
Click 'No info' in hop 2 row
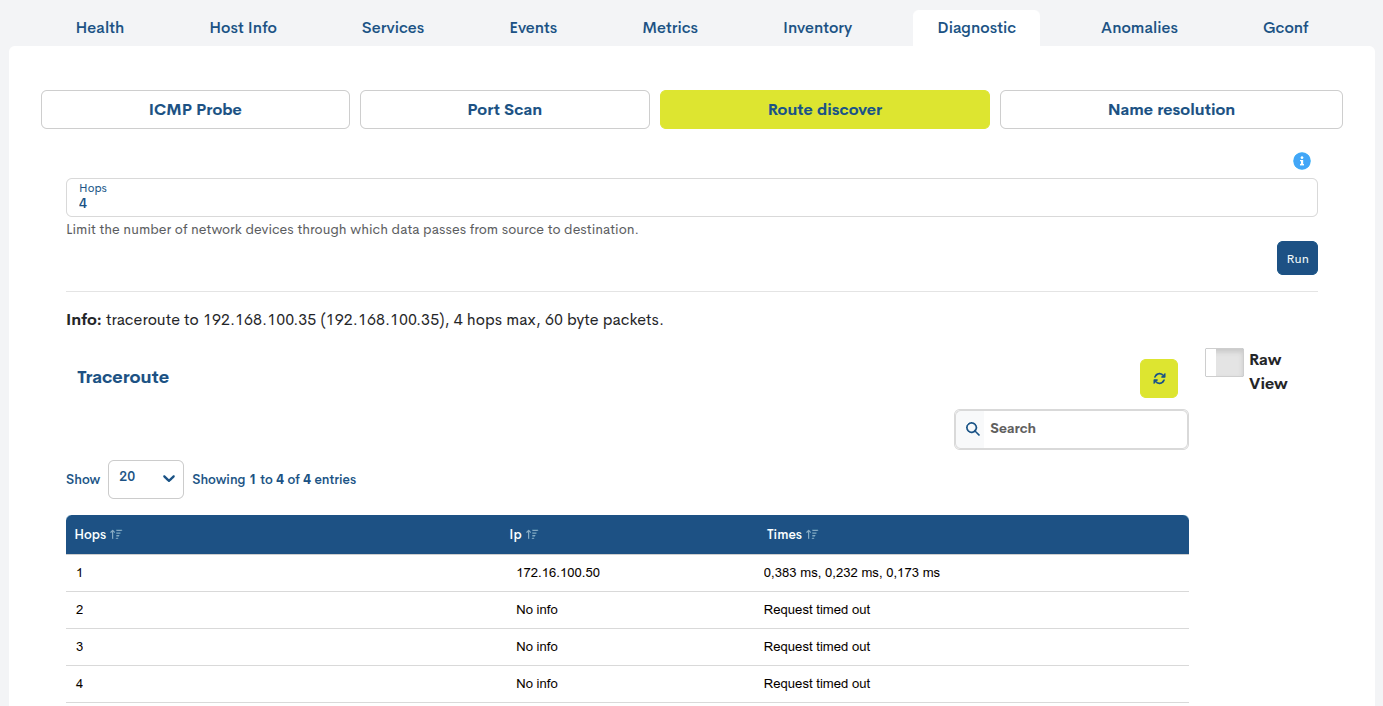click(537, 610)
